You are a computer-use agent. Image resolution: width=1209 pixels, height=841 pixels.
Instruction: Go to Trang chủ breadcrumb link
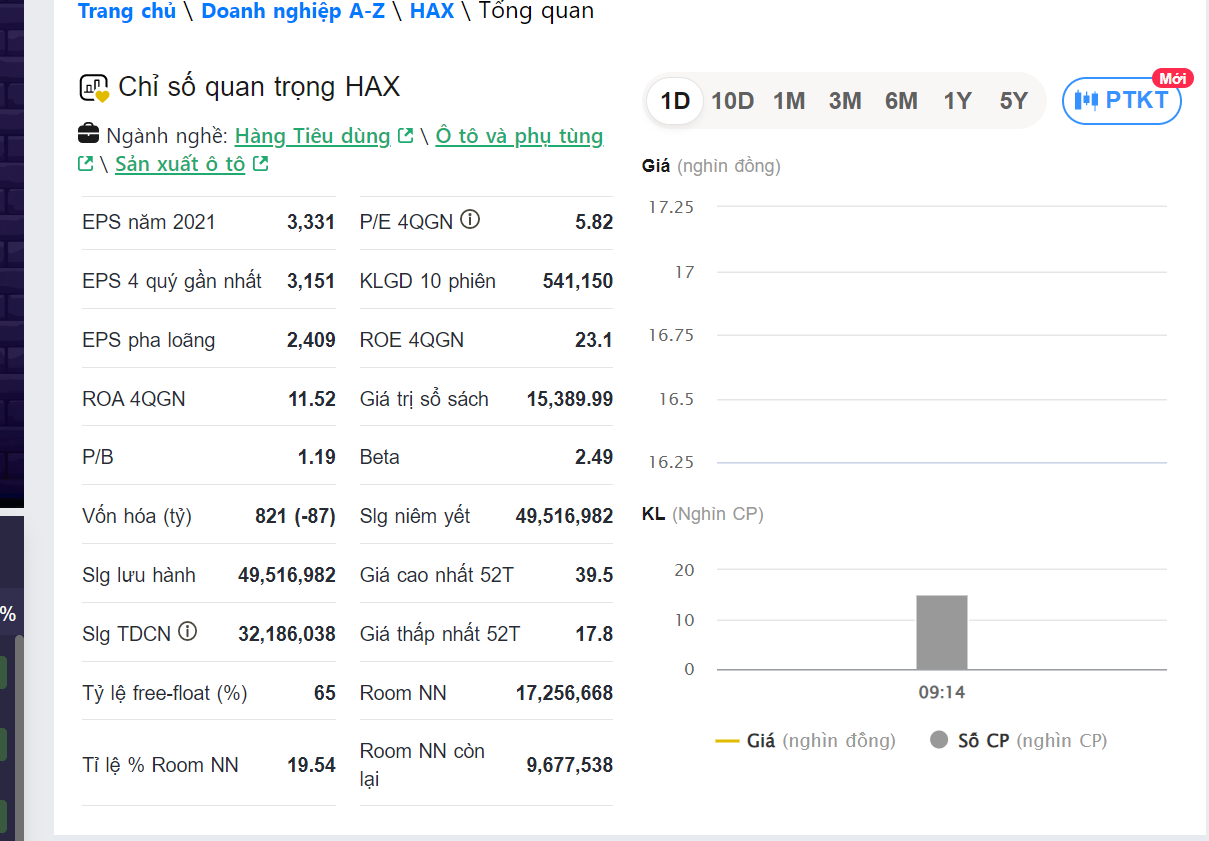click(127, 11)
